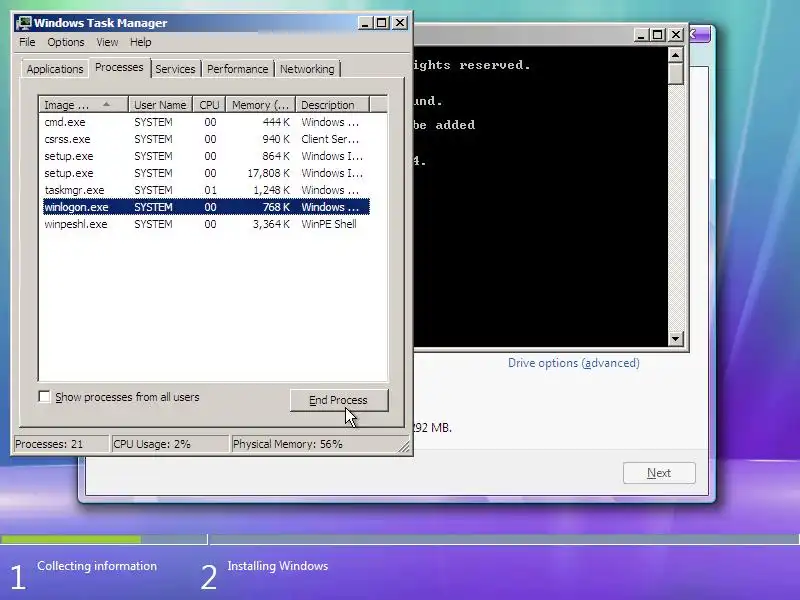Select the taskmgr.exe process
Viewport: 800px width, 600px height.
(x=206, y=190)
